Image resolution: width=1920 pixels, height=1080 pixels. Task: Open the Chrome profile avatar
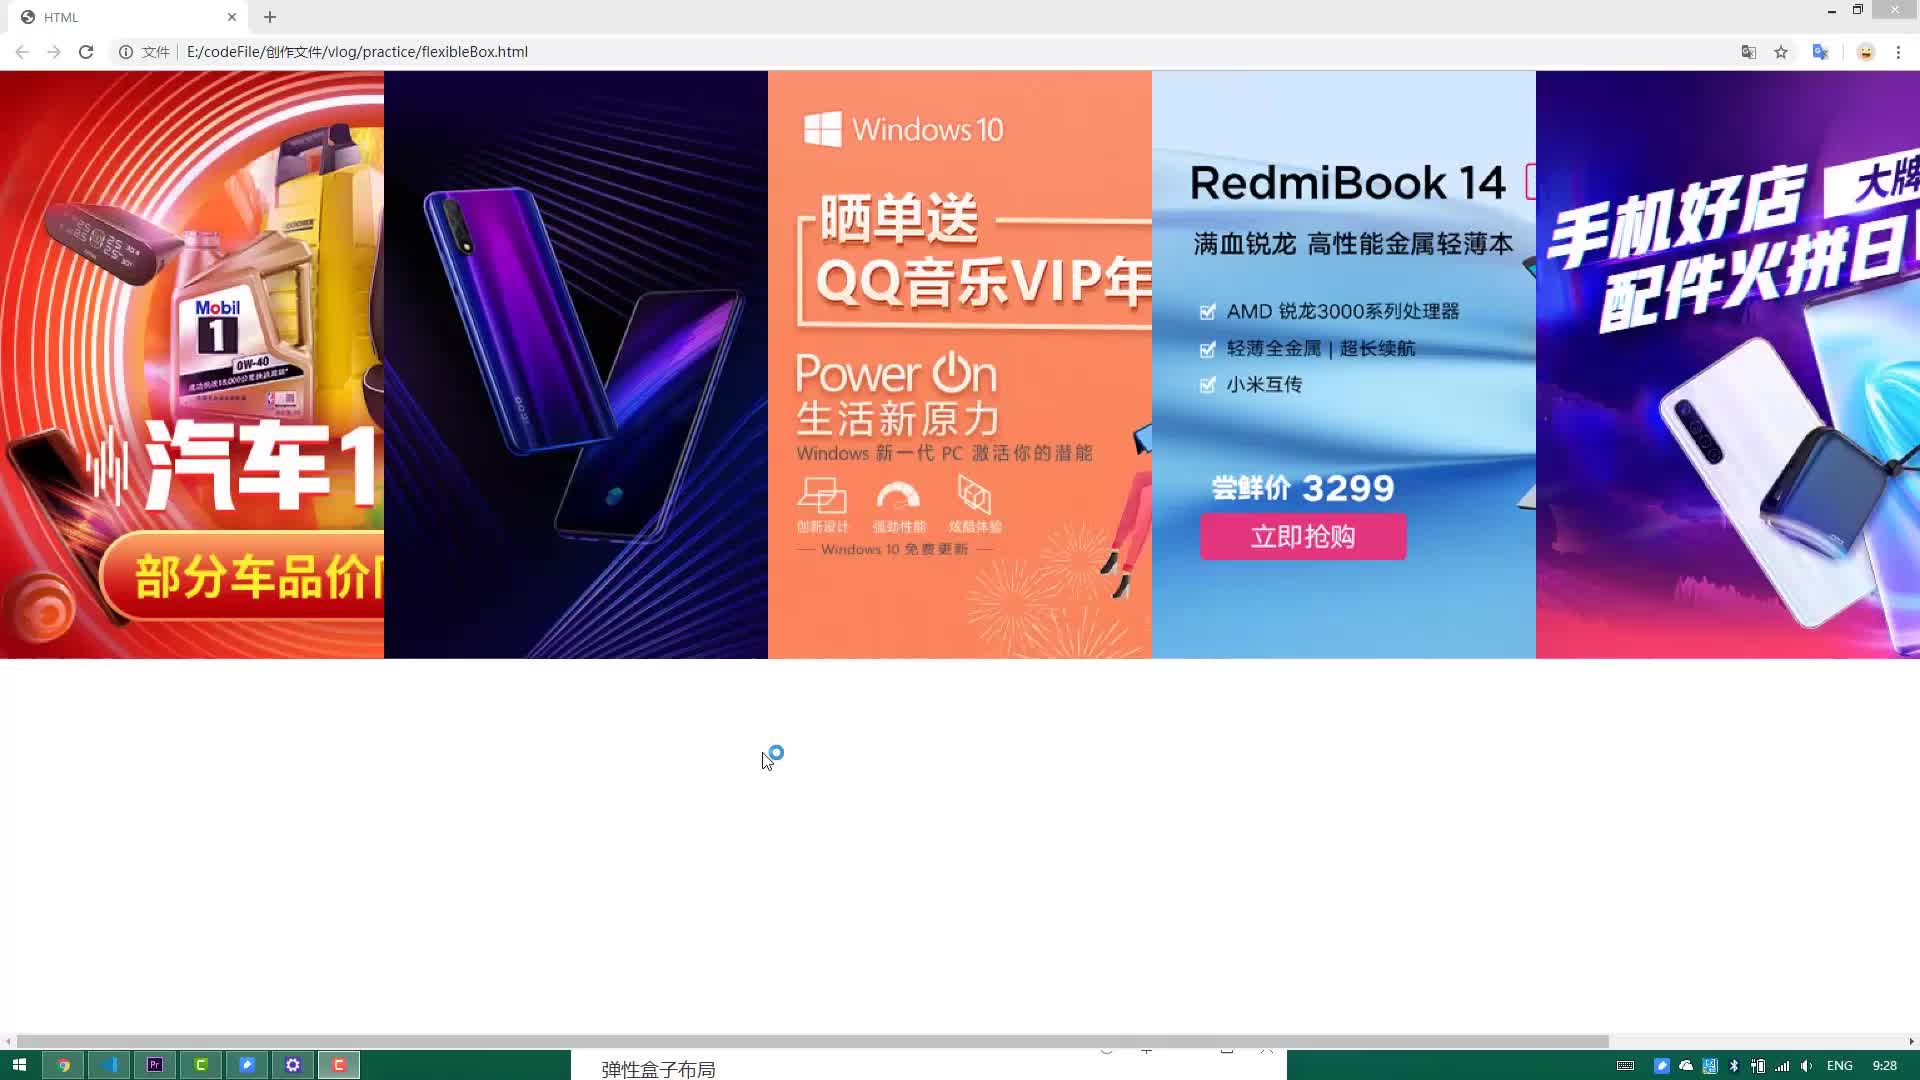1866,52
